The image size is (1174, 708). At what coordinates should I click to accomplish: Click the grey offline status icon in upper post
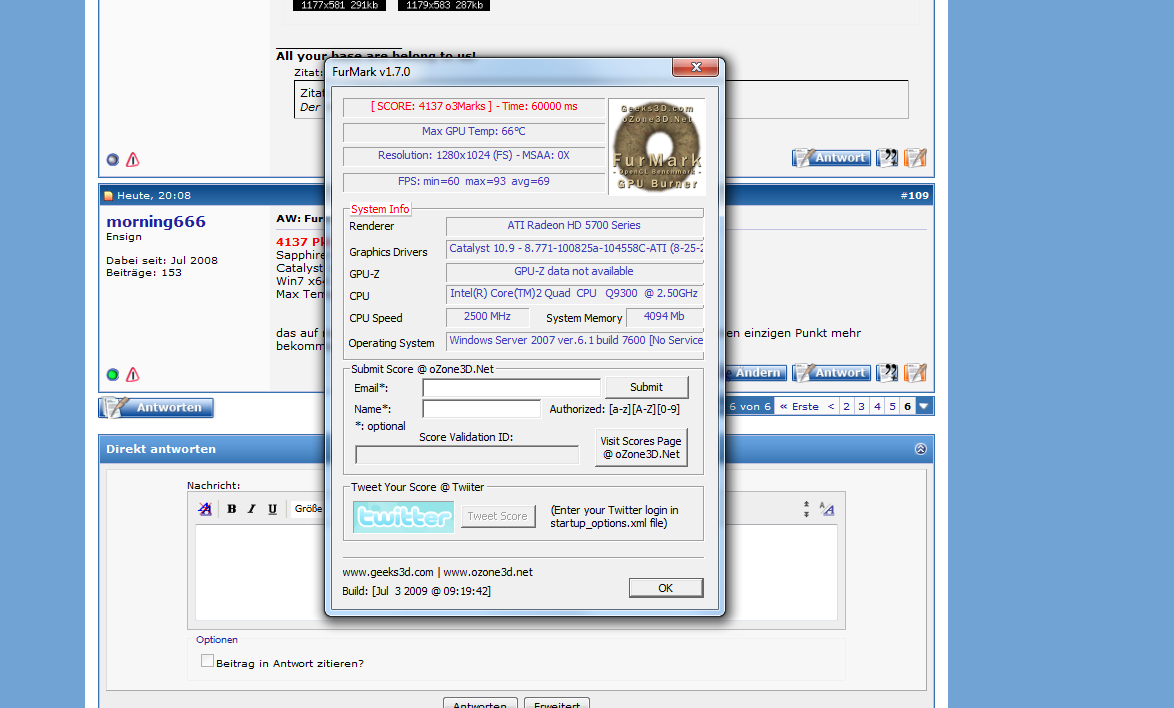112,159
